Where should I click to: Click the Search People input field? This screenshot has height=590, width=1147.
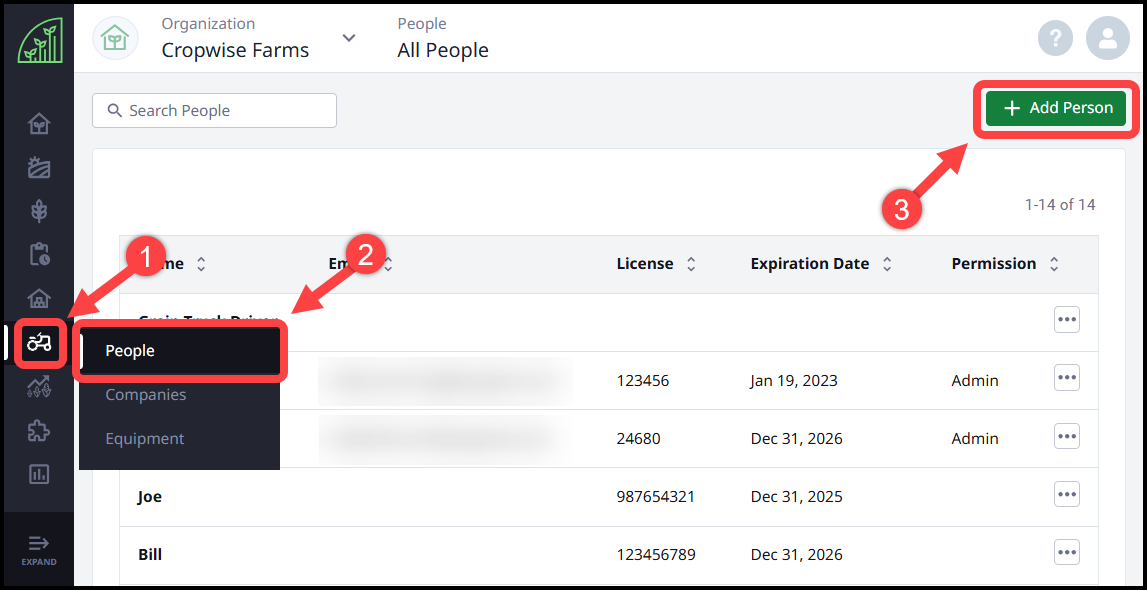tap(214, 111)
